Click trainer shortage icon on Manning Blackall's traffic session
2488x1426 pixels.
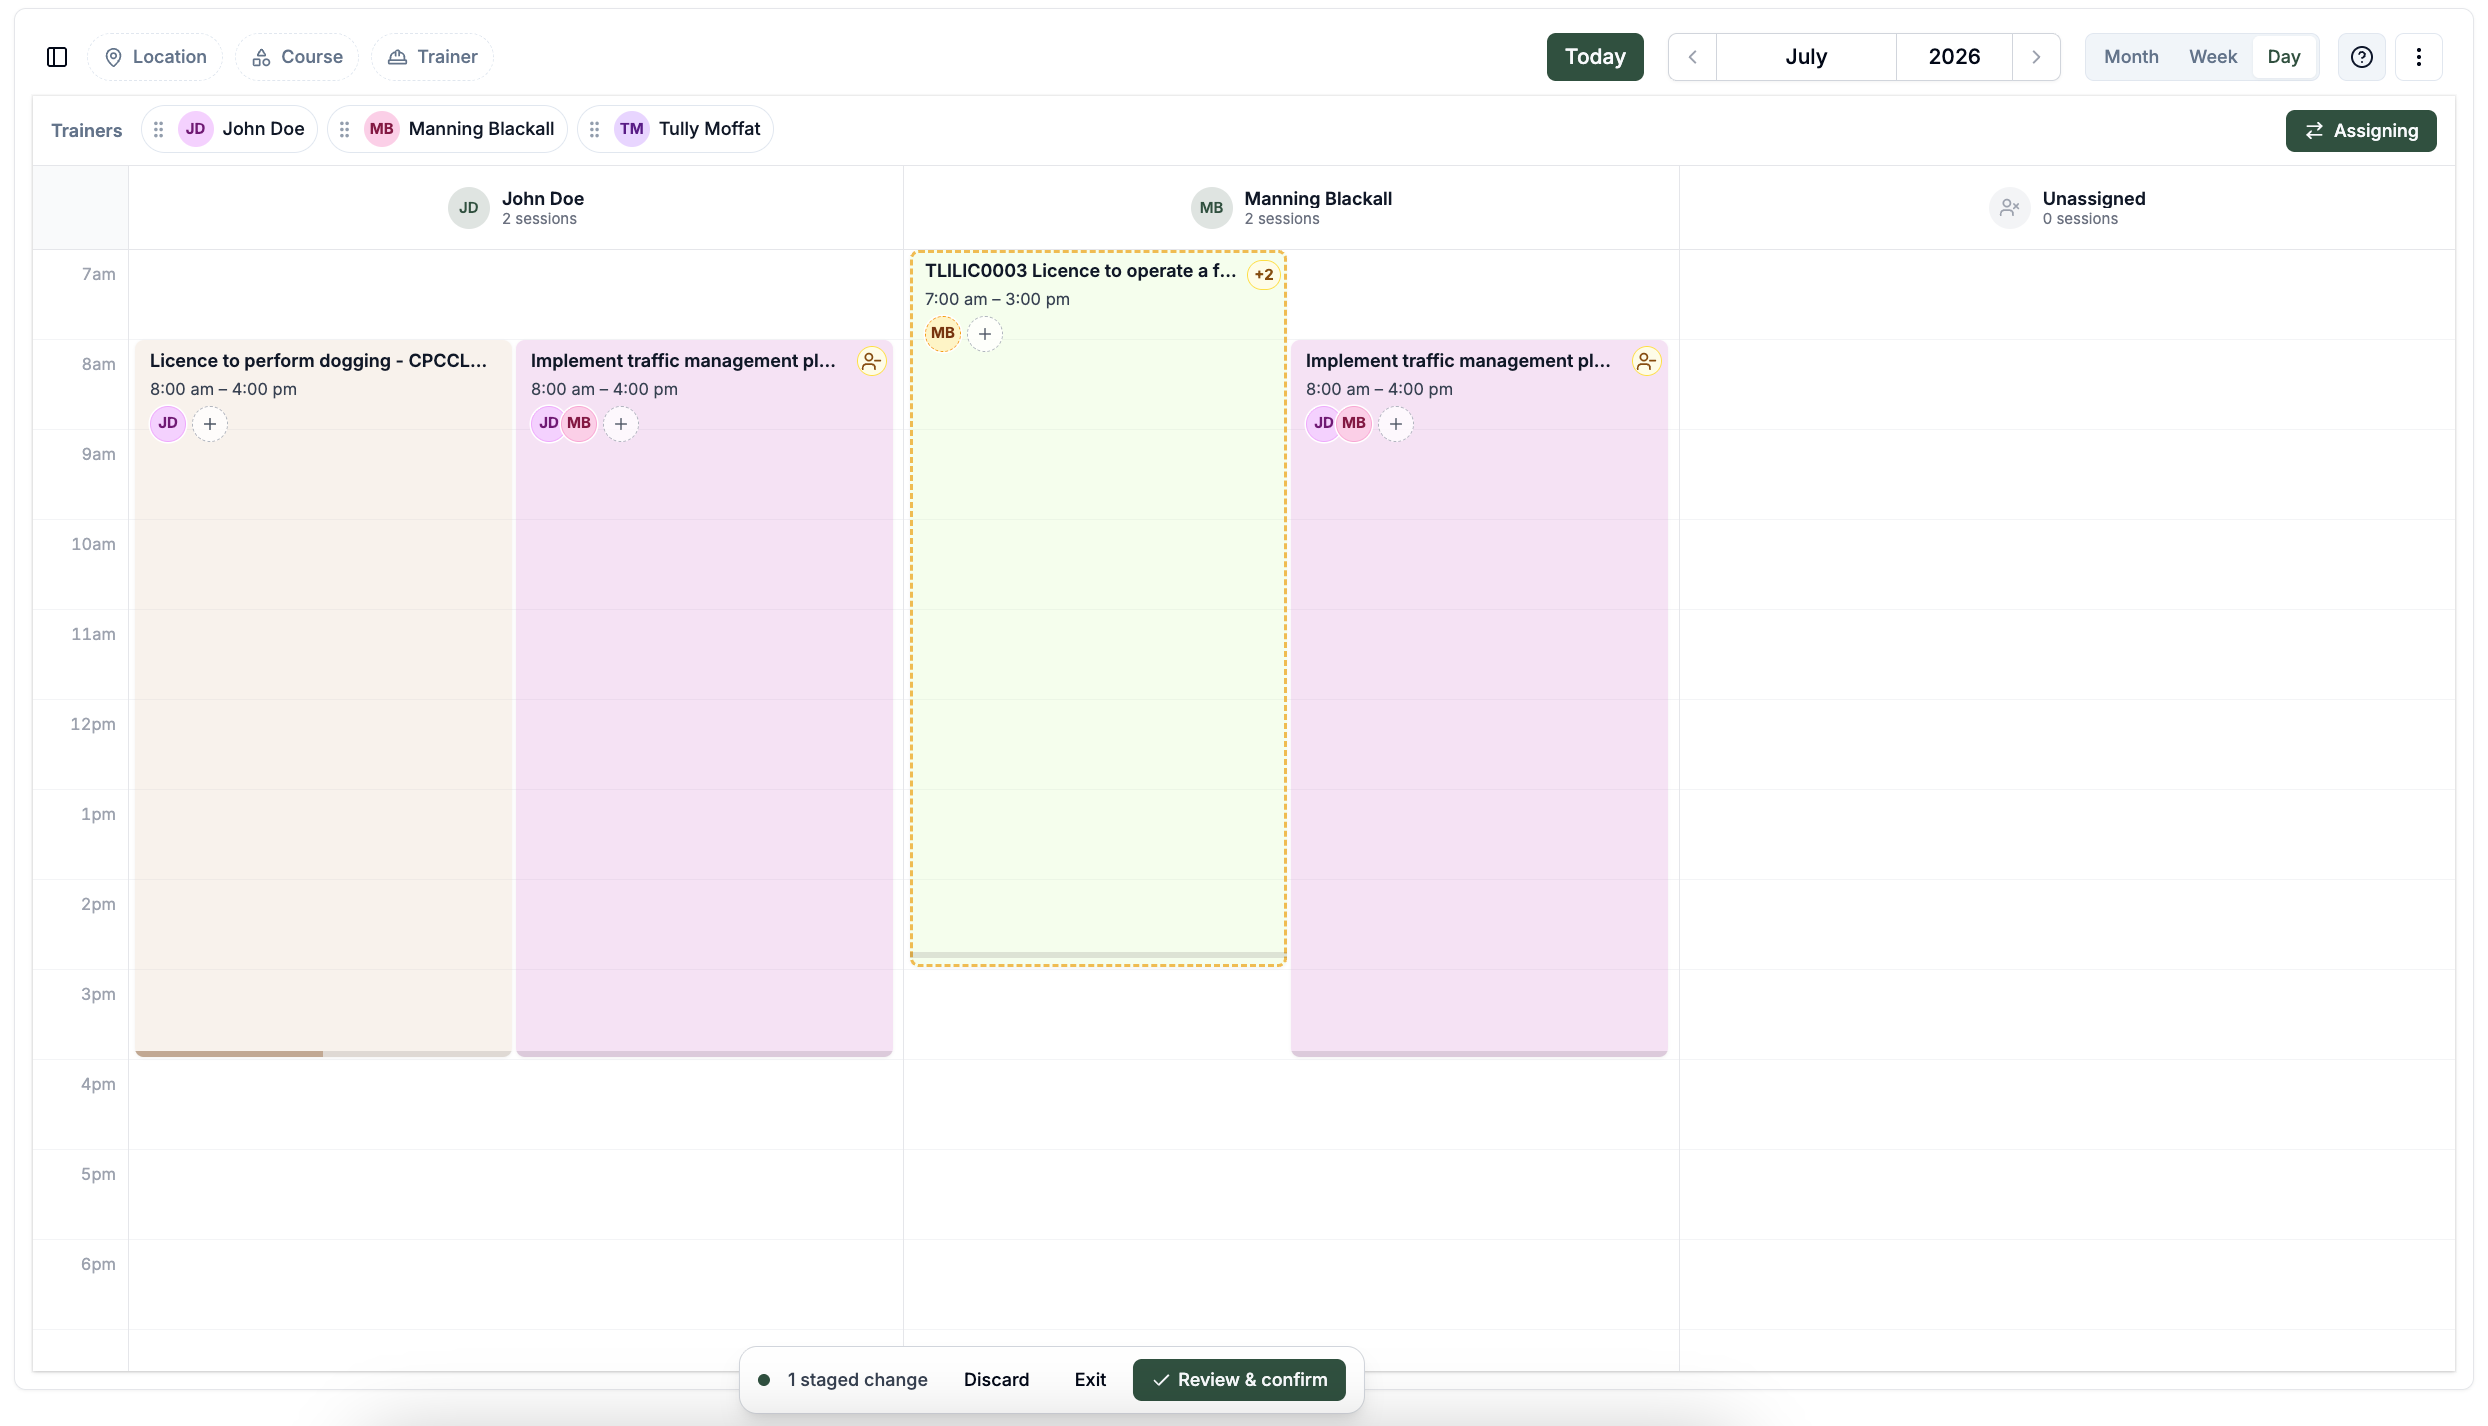click(x=1646, y=361)
